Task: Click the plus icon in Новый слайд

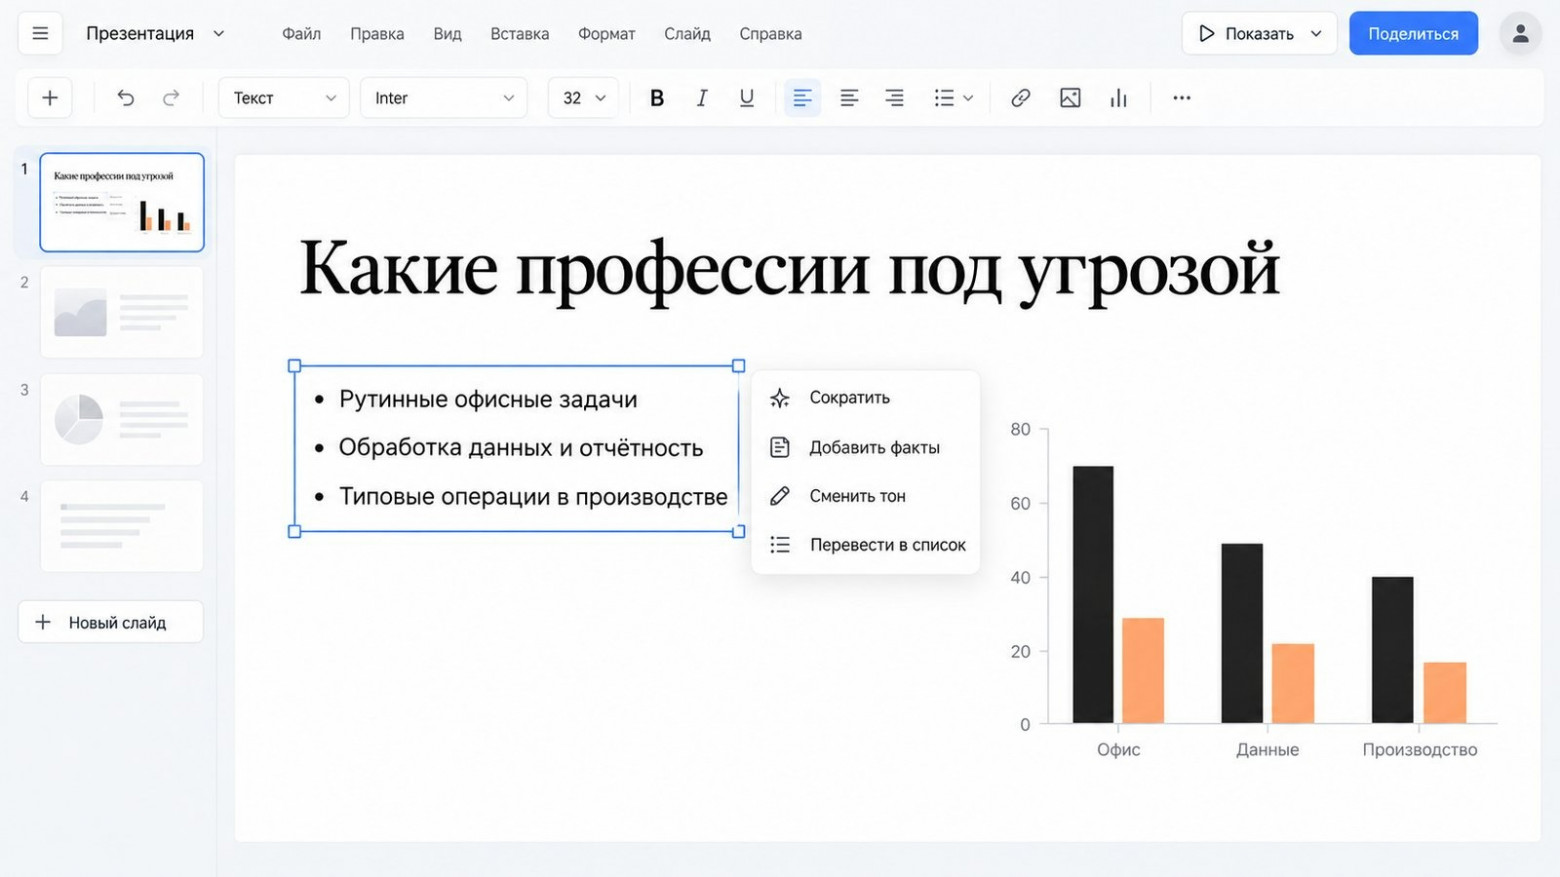Action: point(43,622)
